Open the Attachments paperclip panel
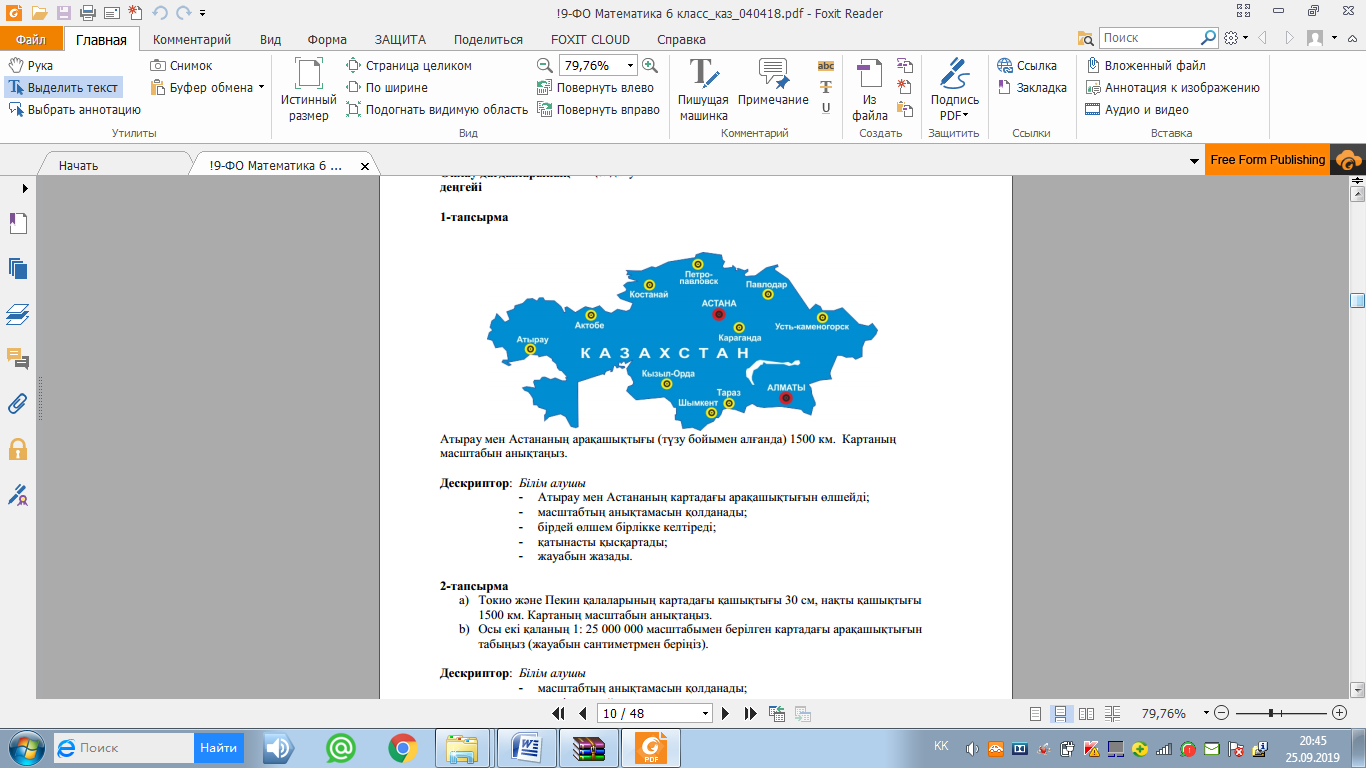The height and width of the screenshot is (768, 1366). 18,403
